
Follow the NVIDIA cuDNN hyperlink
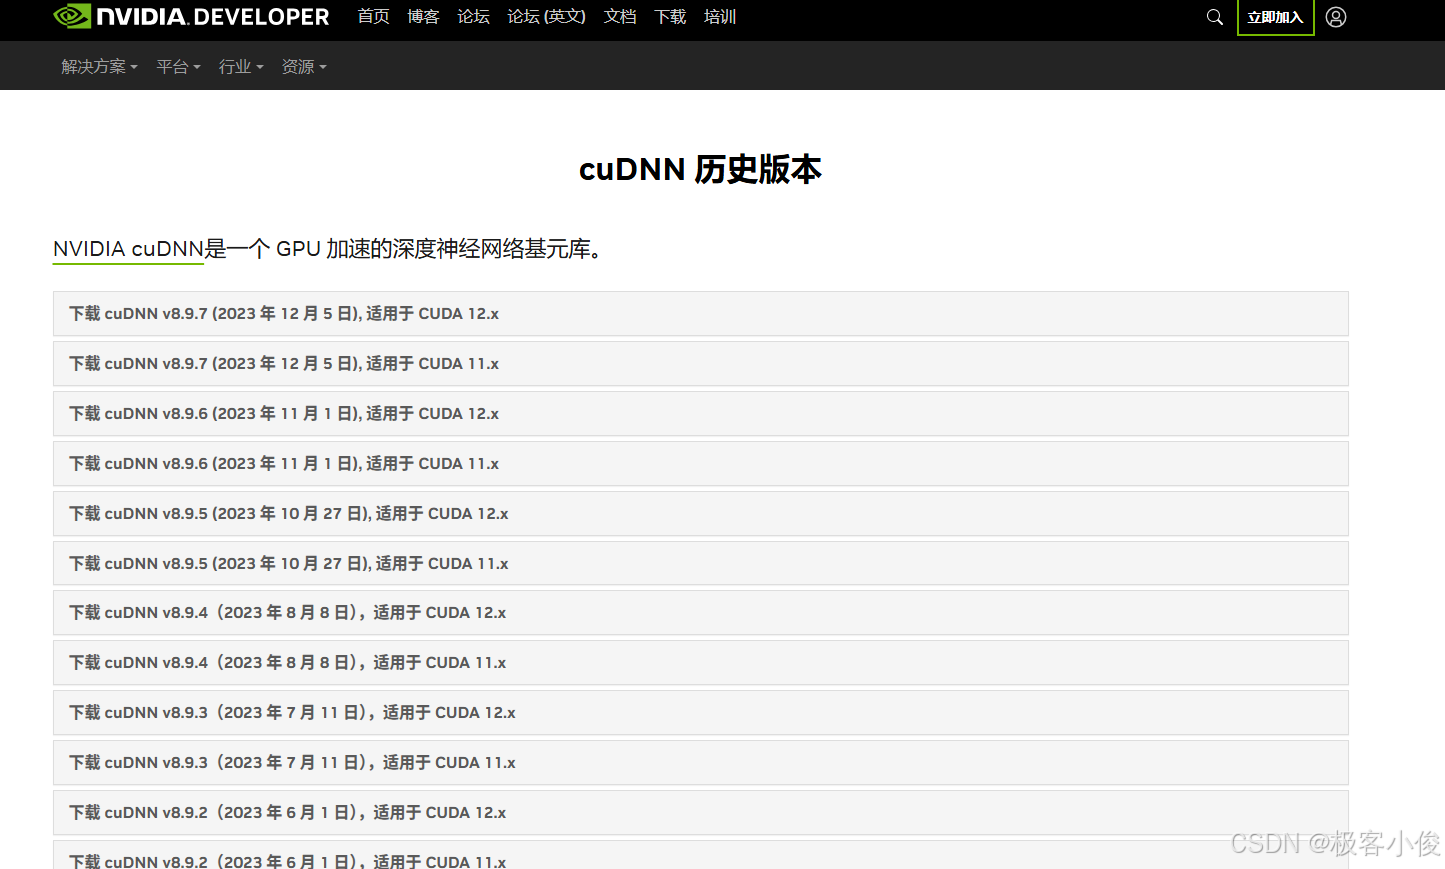point(128,249)
